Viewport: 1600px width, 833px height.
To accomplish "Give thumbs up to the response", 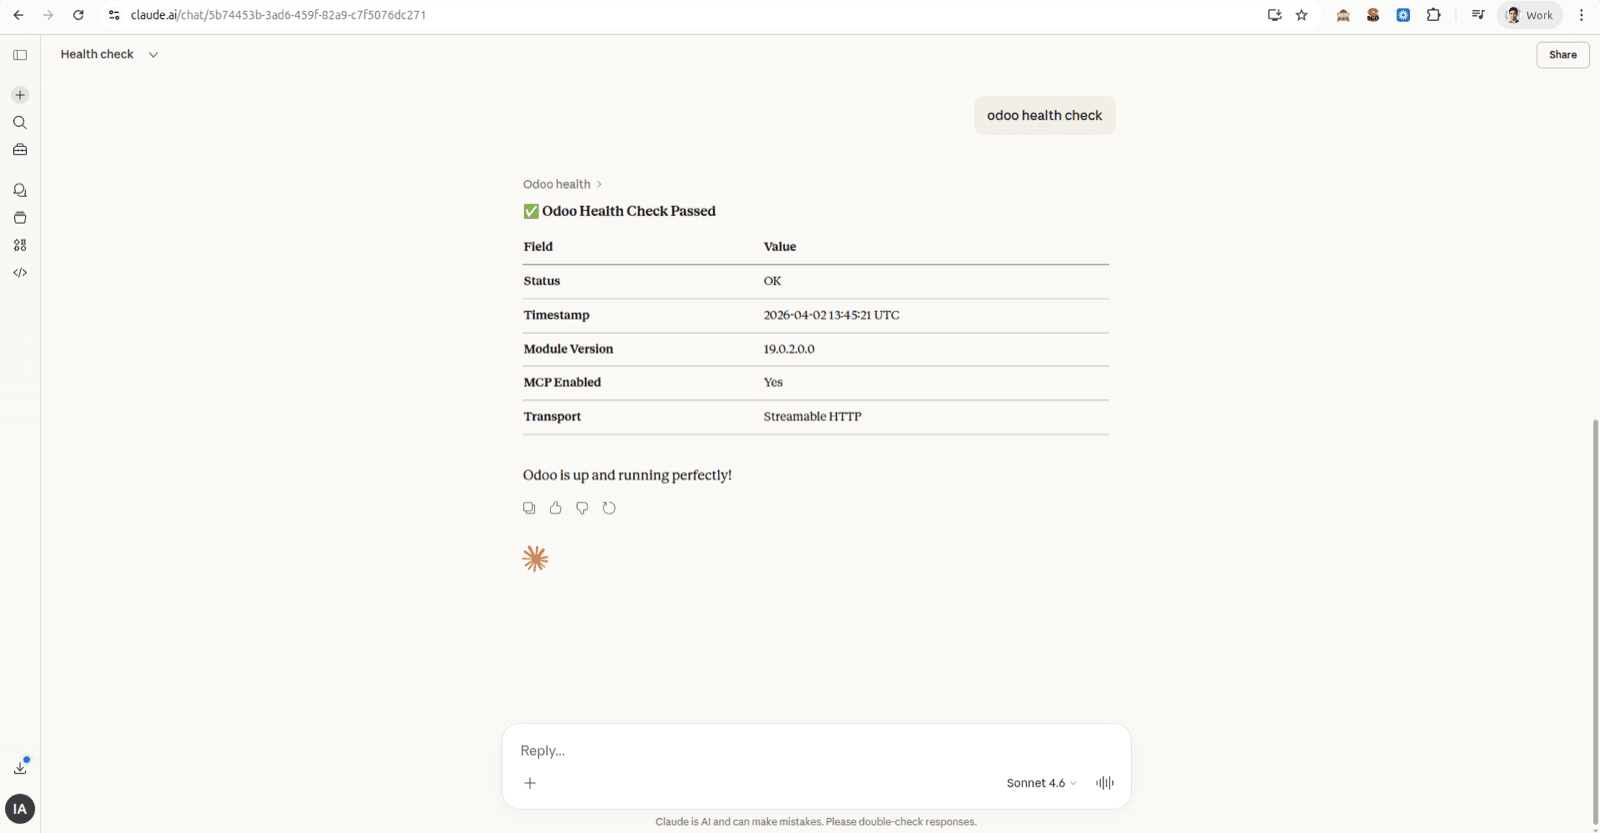I will (556, 508).
